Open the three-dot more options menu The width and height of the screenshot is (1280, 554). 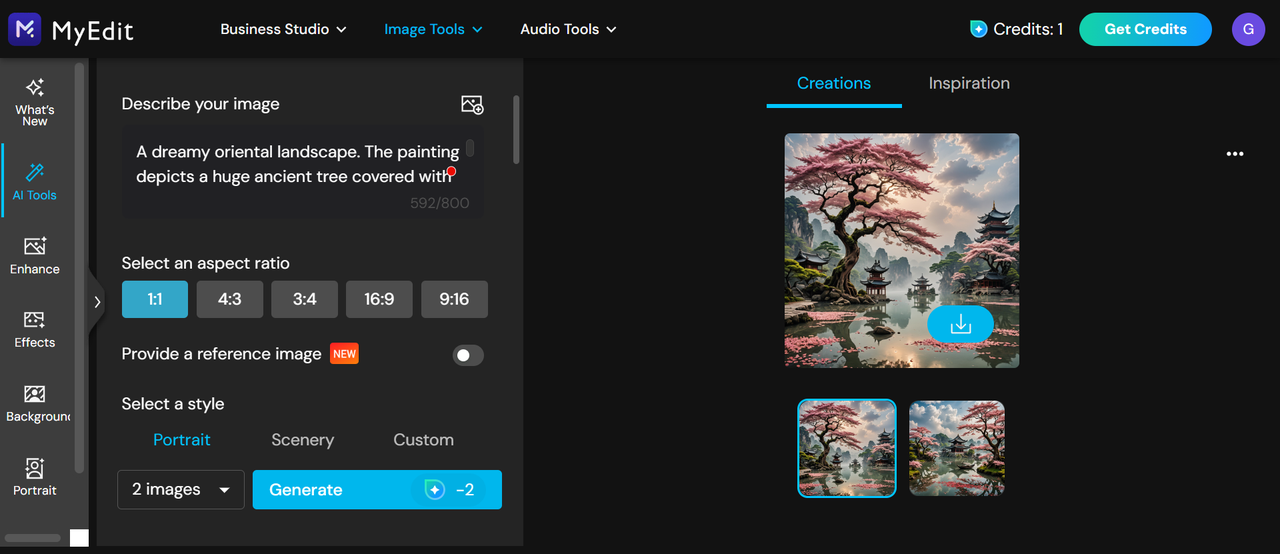1235,154
